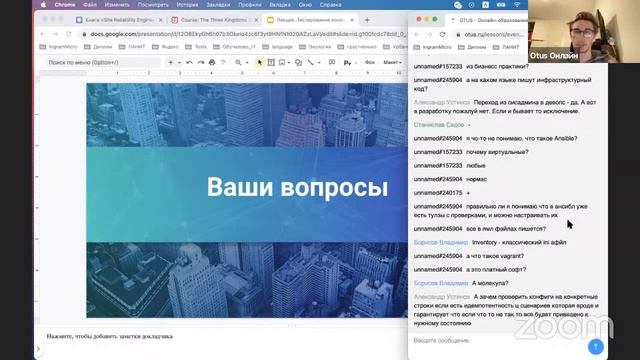Open the История menu

click(187, 5)
